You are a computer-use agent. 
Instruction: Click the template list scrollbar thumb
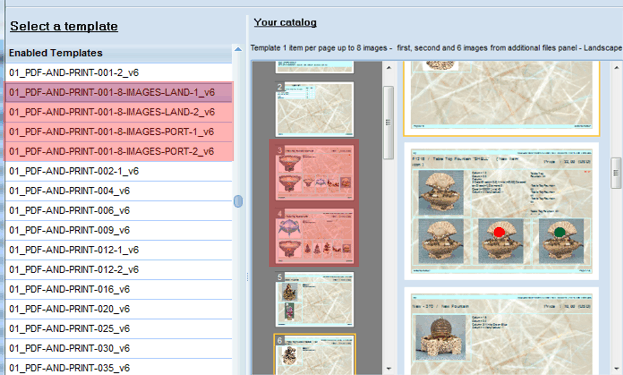[238, 201]
